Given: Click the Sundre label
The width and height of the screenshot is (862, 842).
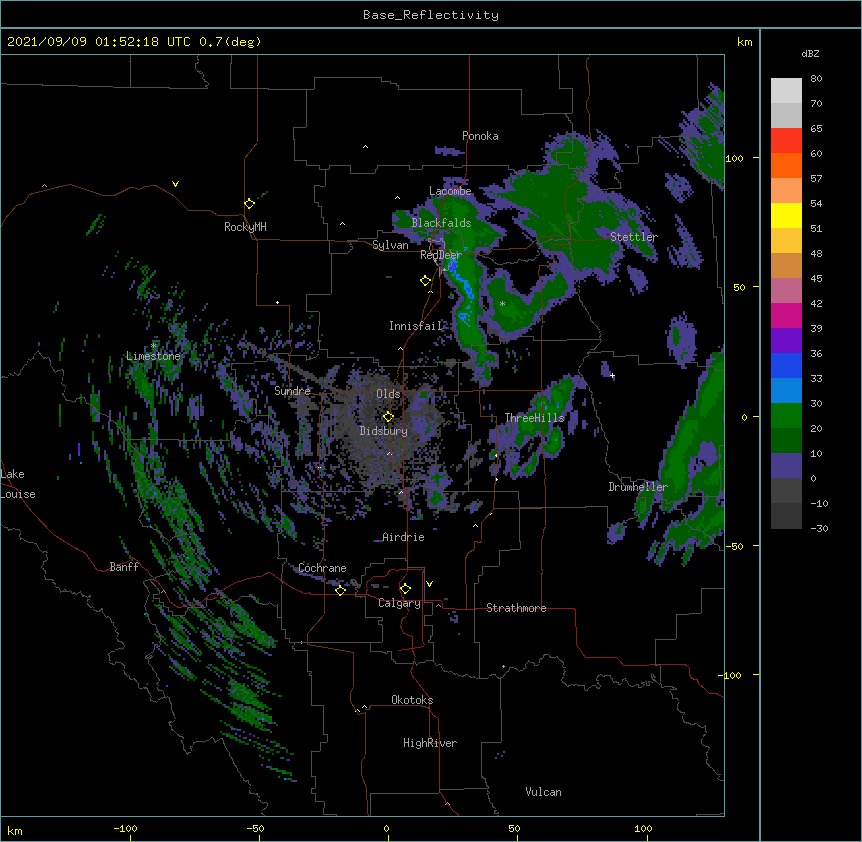Looking at the screenshot, I should [292, 391].
